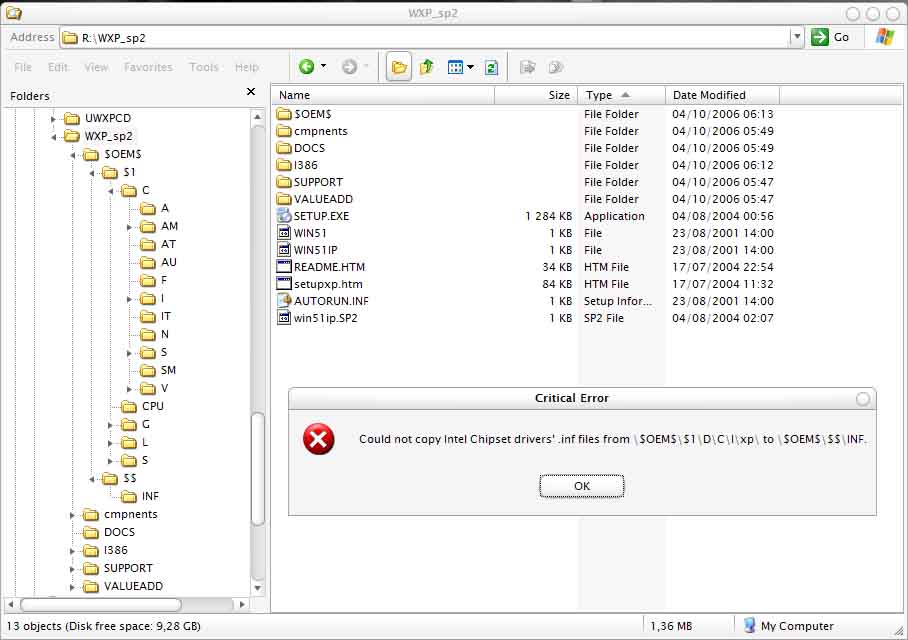
Task: Open the I386 folder in file list
Action: (306, 165)
